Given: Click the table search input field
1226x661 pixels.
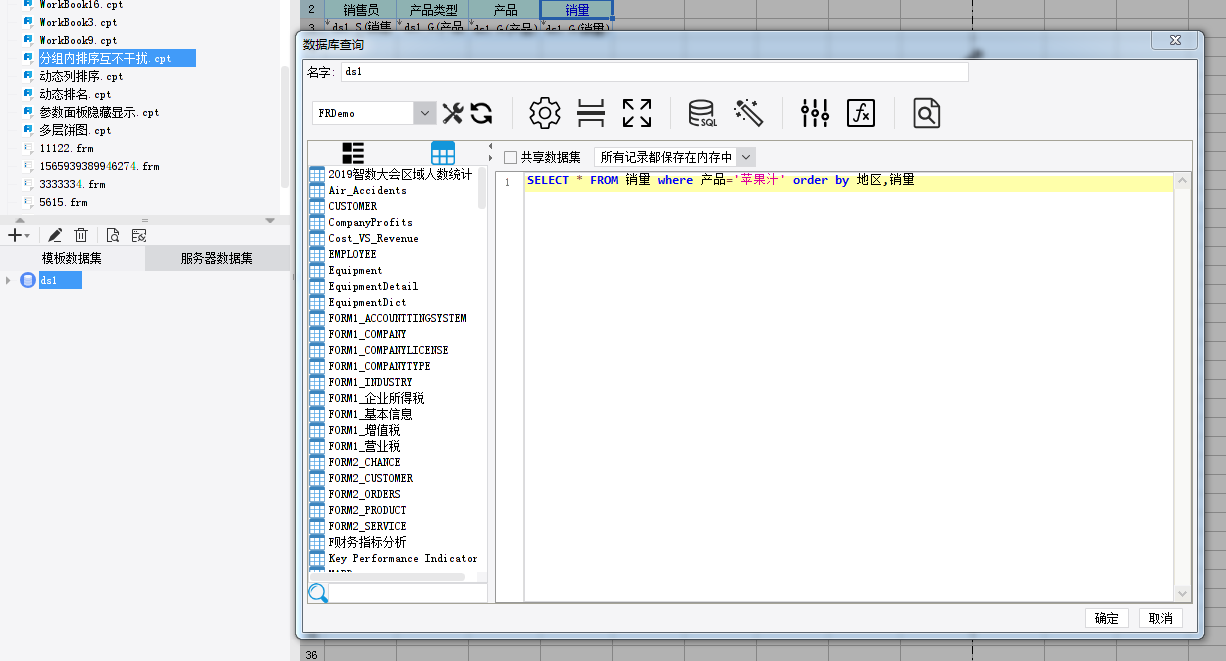Looking at the screenshot, I should point(407,593).
